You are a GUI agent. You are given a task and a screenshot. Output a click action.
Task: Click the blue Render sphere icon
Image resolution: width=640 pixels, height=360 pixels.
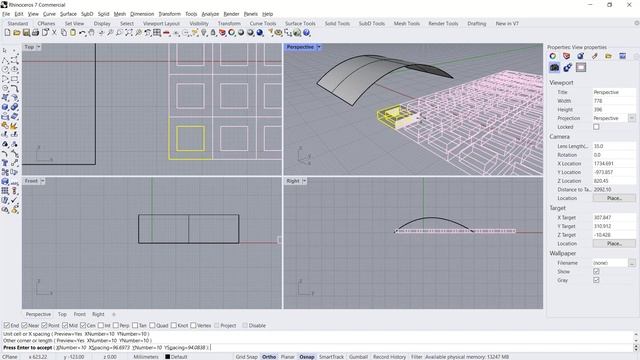pyautogui.click(x=260, y=33)
